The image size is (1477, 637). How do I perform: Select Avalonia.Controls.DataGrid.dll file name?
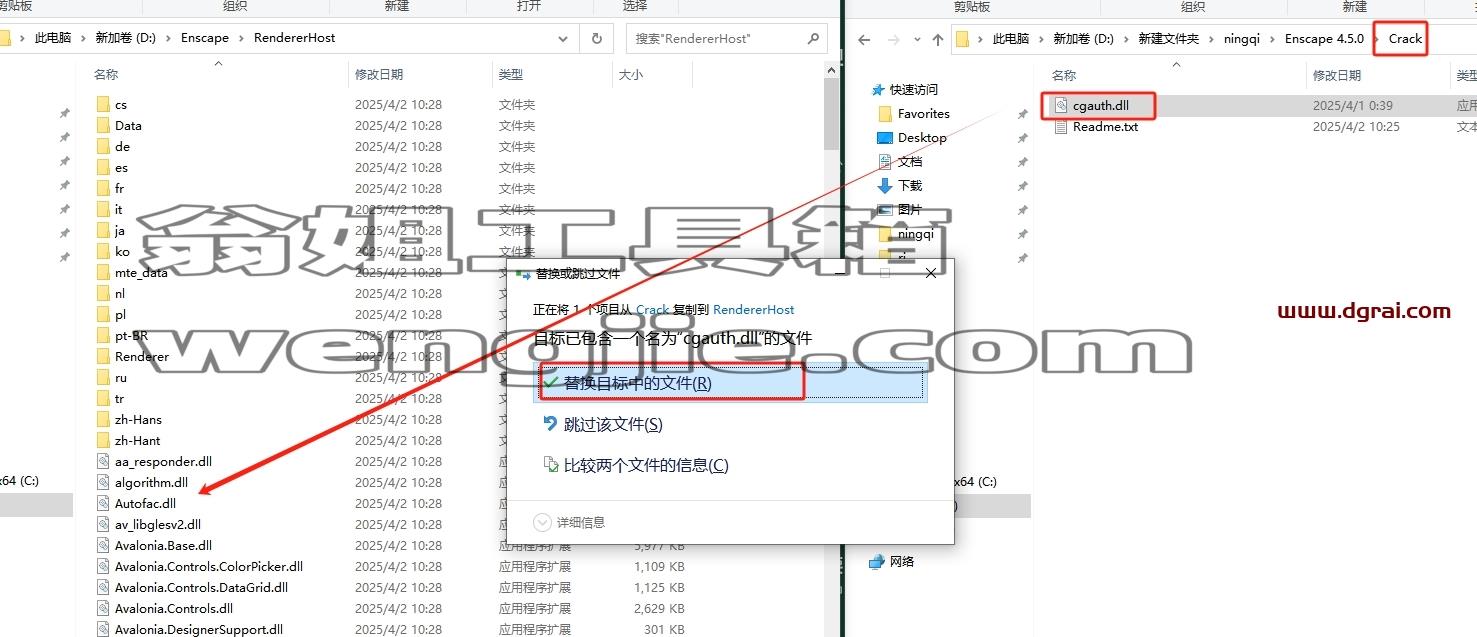click(x=201, y=587)
